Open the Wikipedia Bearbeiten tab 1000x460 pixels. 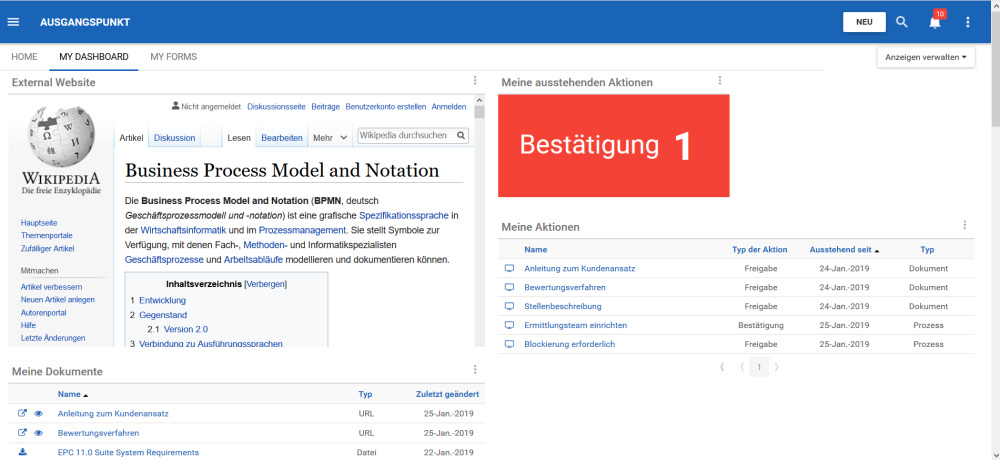[282, 137]
